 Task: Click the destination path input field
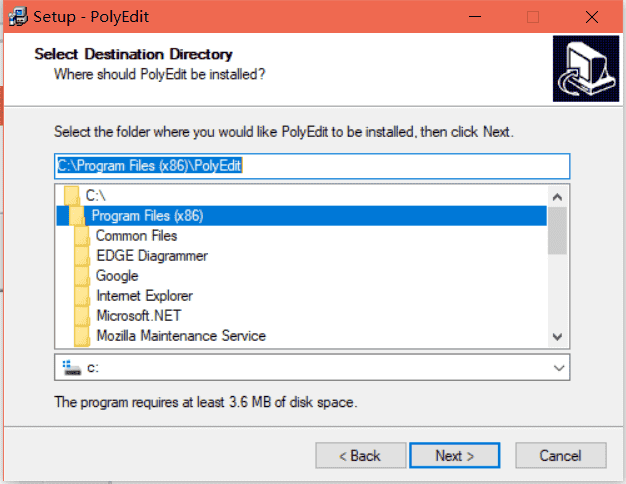click(x=312, y=166)
